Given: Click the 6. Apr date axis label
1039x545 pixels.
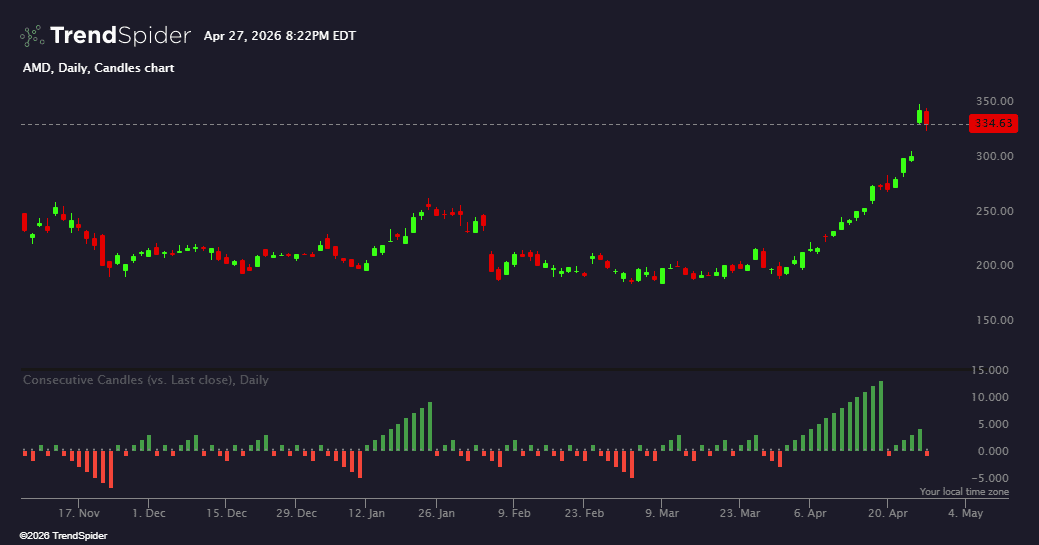Looking at the screenshot, I should pos(810,513).
